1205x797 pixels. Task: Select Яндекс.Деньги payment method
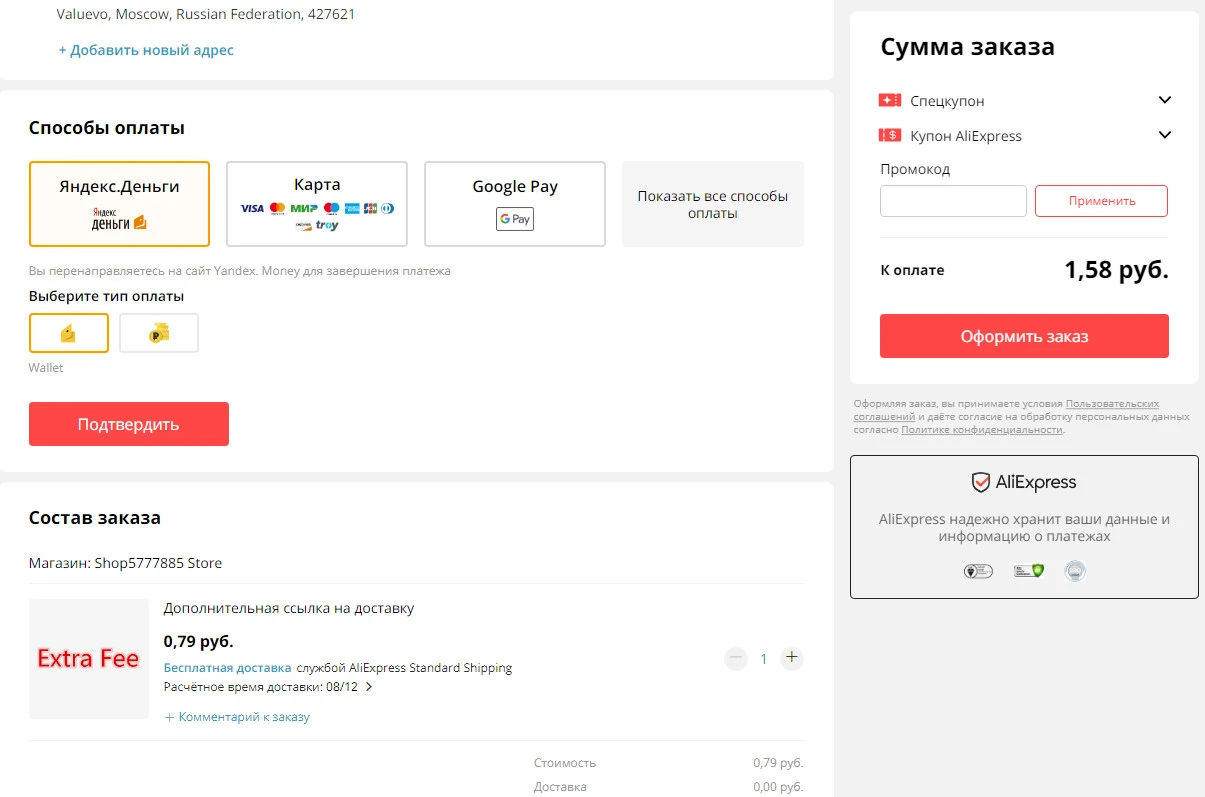point(119,204)
